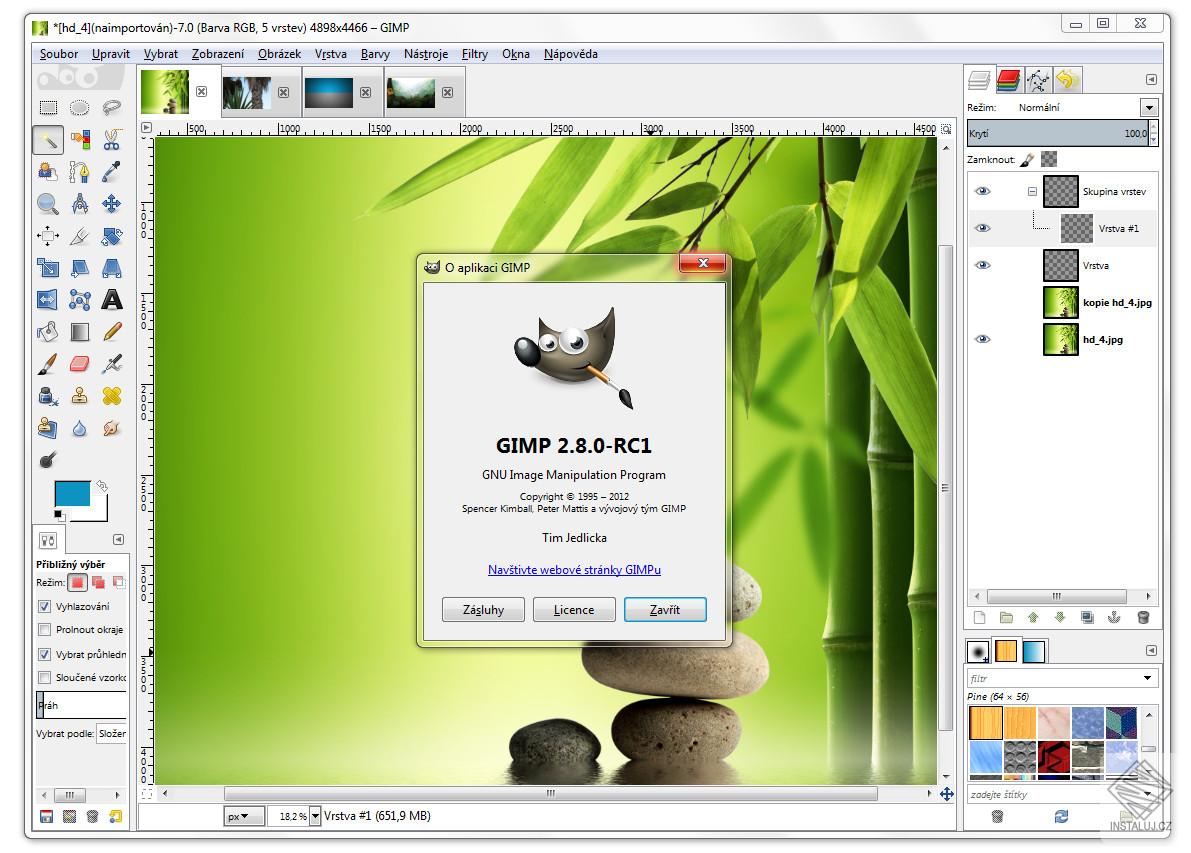
Task: Choose the Flip tool
Action: tap(48, 300)
